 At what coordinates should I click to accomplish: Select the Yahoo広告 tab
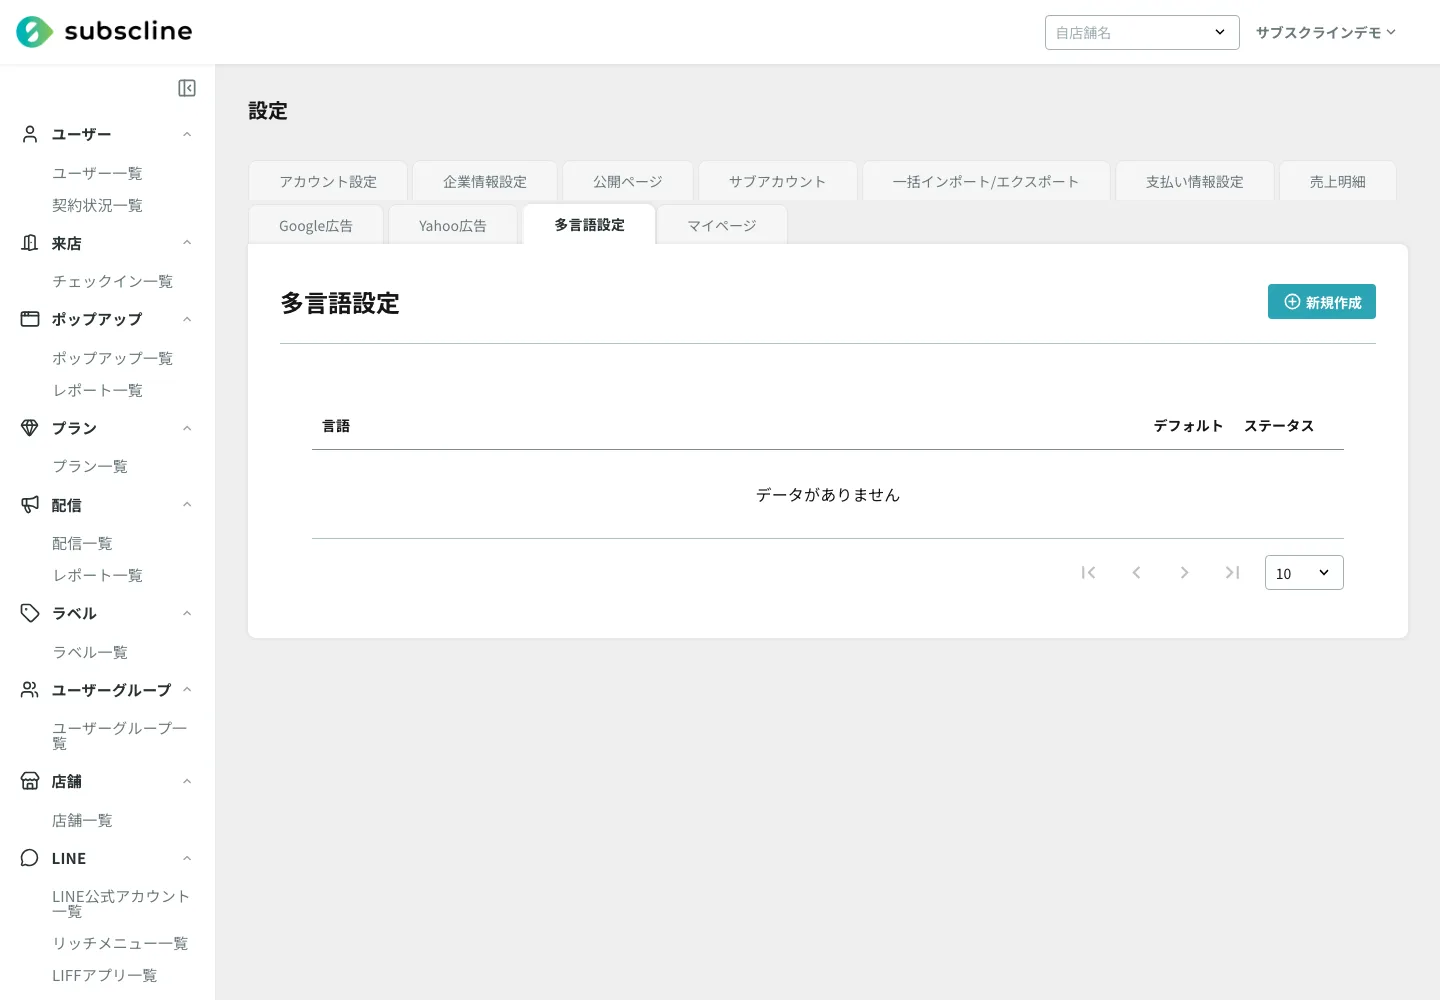click(x=453, y=225)
